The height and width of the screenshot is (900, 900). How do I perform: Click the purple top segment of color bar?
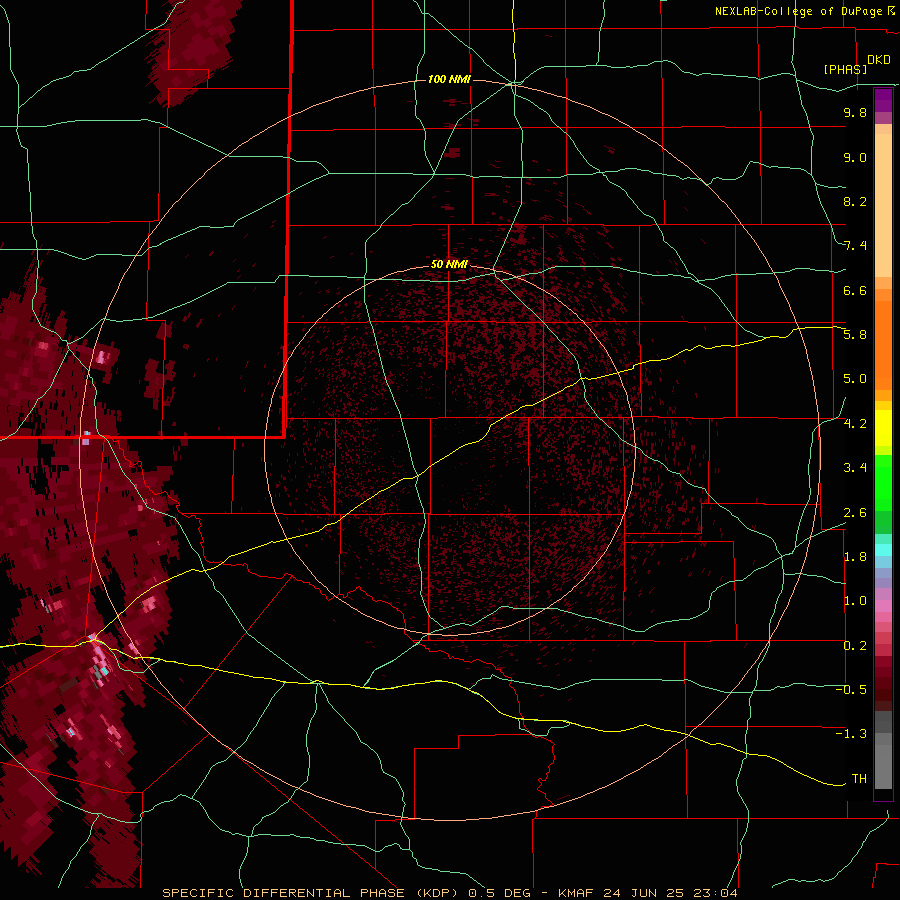tap(883, 100)
